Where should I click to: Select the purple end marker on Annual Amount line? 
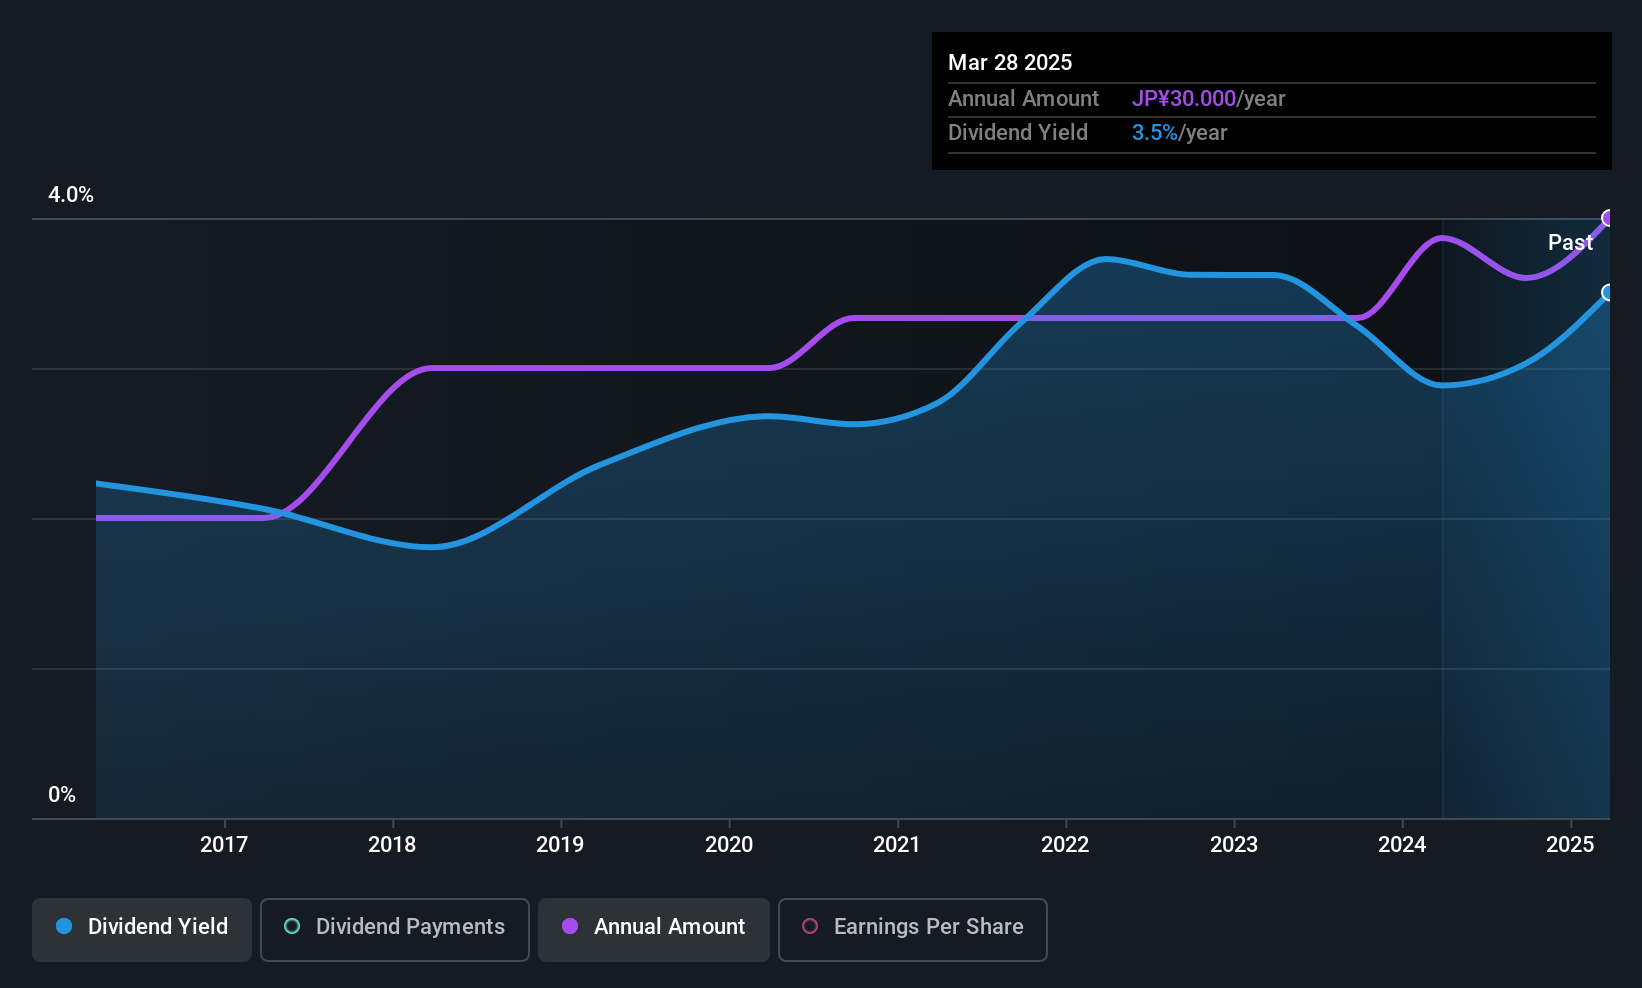(x=1608, y=219)
